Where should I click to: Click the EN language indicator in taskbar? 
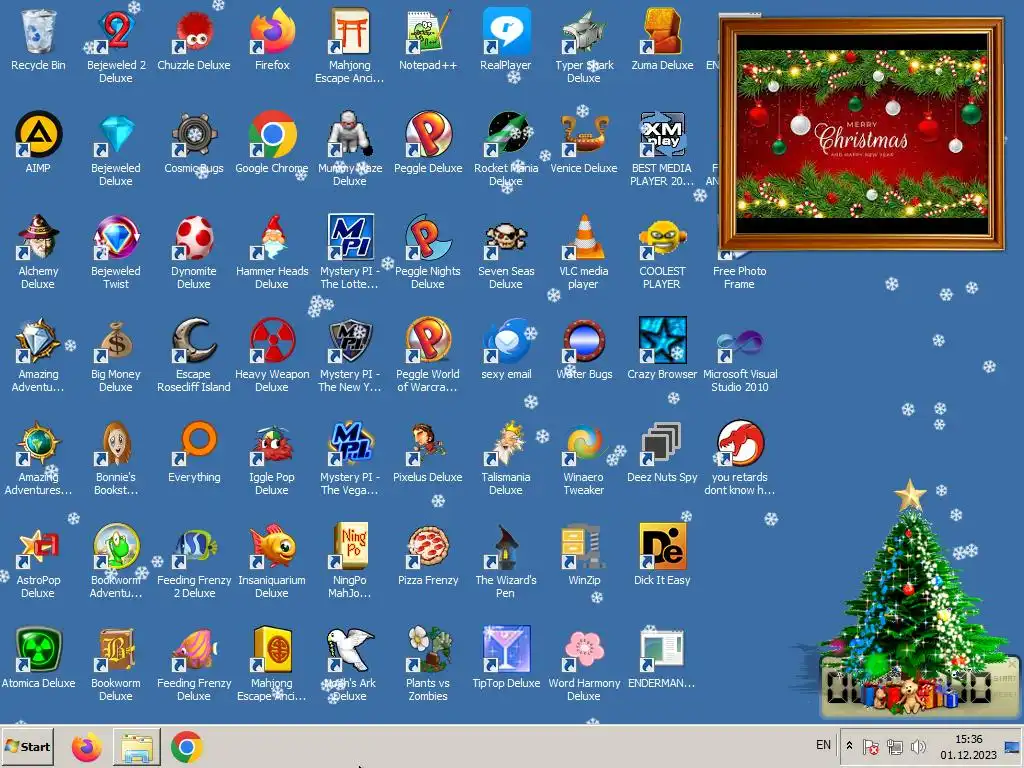click(823, 745)
